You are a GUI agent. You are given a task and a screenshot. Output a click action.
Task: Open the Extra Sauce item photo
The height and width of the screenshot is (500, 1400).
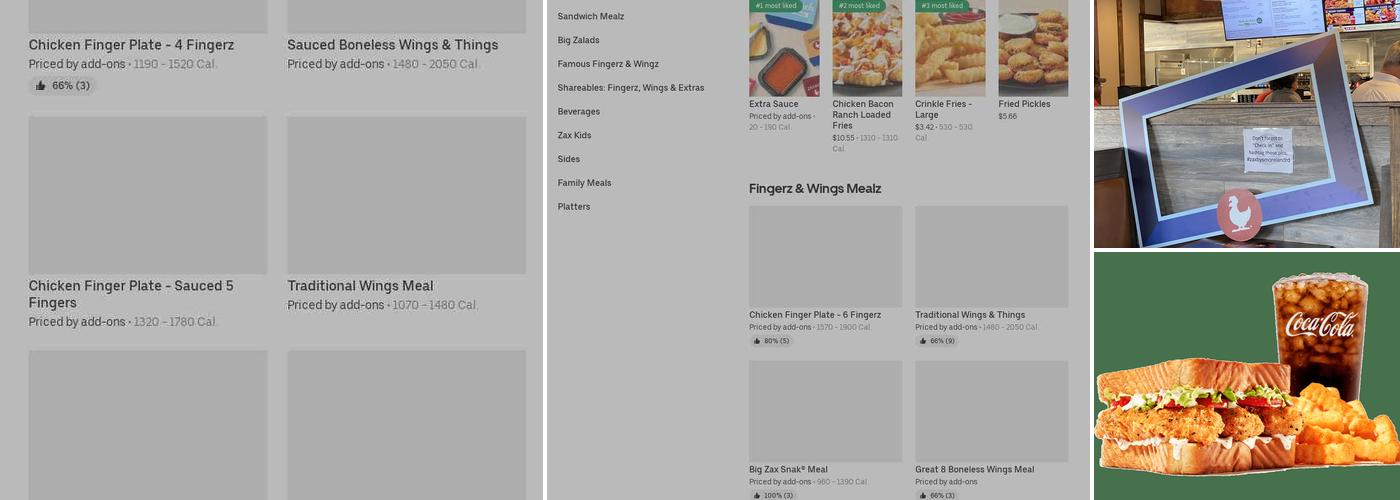[784, 48]
